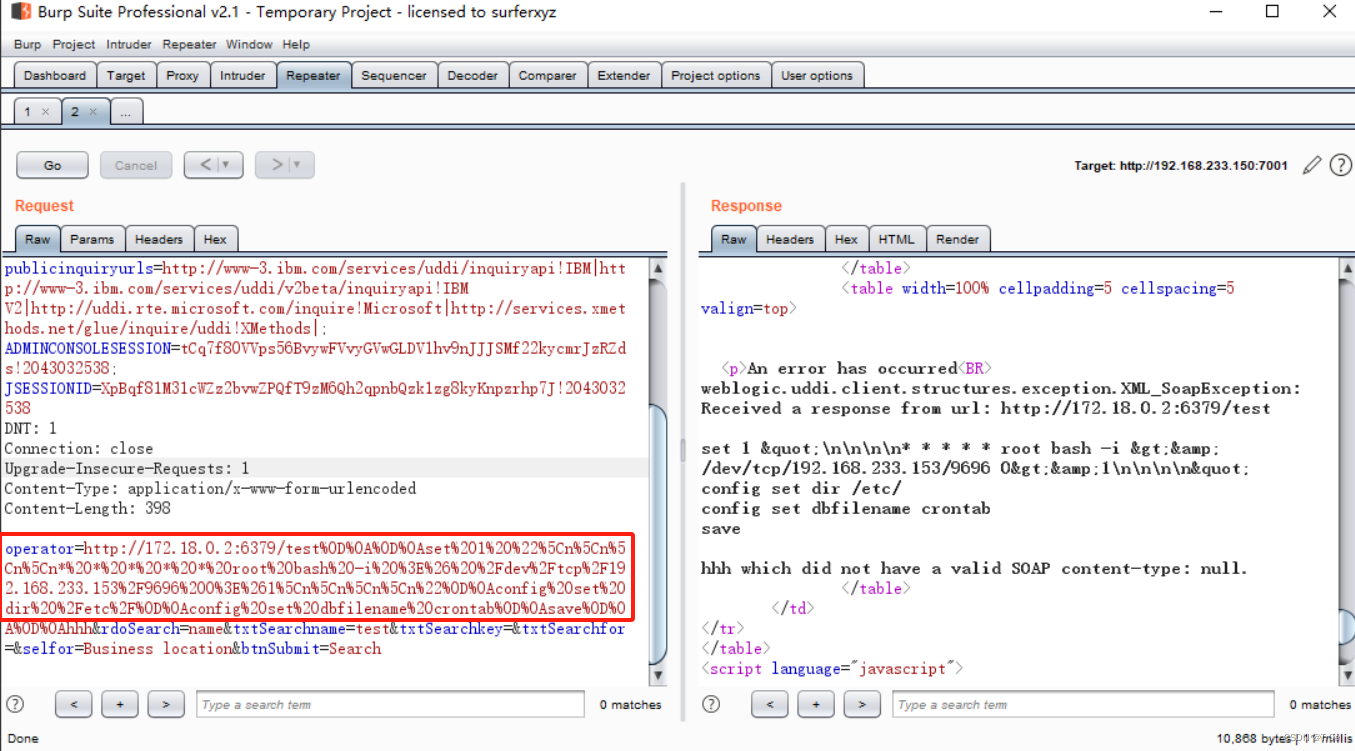This screenshot has height=751, width=1355.
Task: Click the 'Upgrade-Insecure-Requests: 1' line
Action: coord(127,468)
